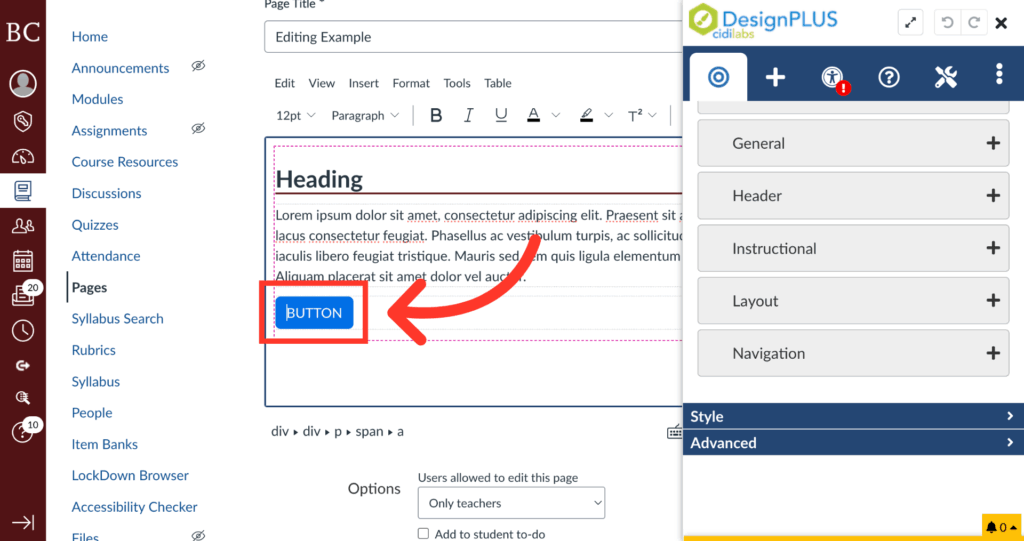
Task: Open the Insert menu
Action: (364, 83)
